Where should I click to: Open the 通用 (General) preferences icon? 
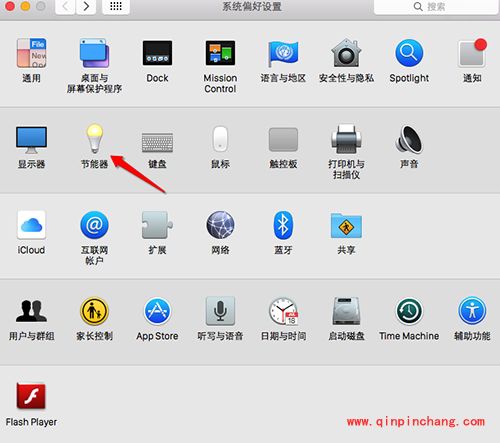coord(31,53)
